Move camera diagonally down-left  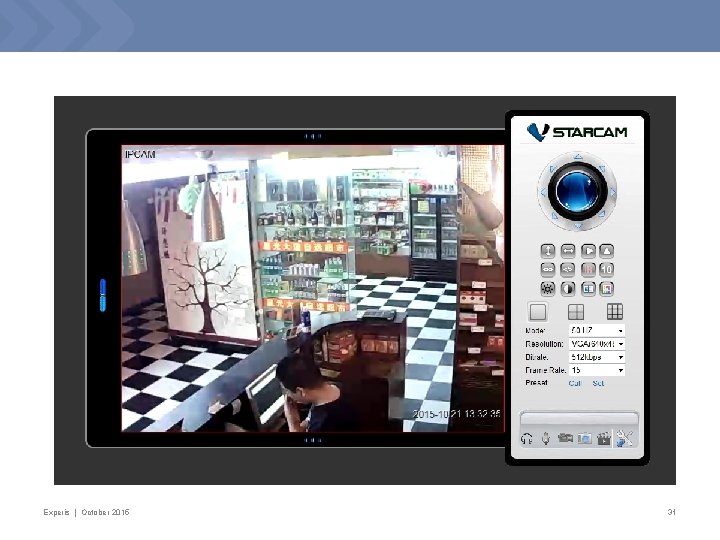pos(554,215)
